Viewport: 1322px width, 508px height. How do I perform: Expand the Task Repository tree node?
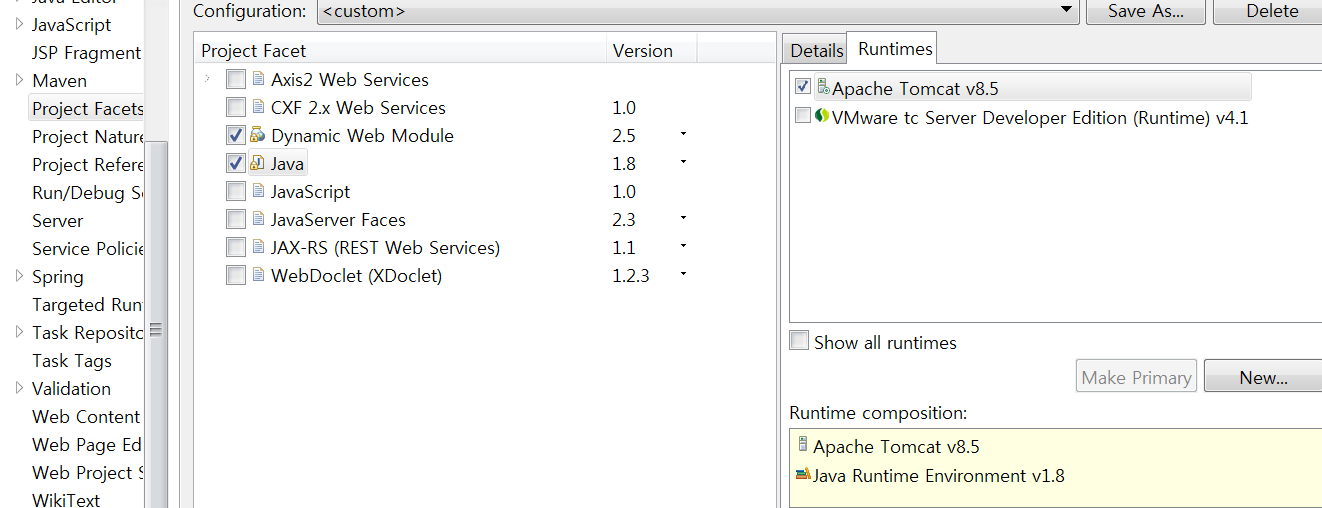19,332
